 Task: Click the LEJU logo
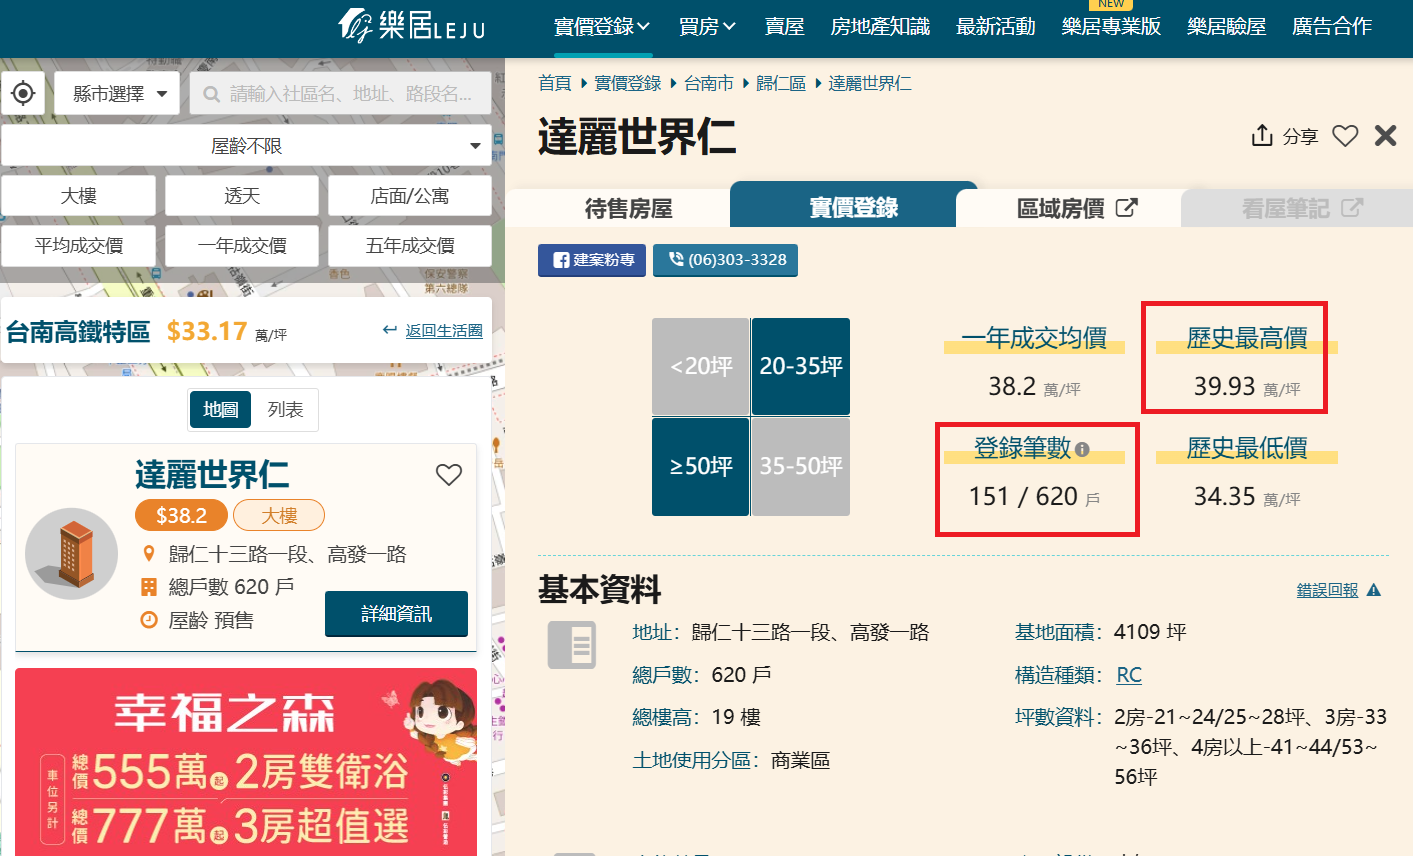pyautogui.click(x=412, y=25)
